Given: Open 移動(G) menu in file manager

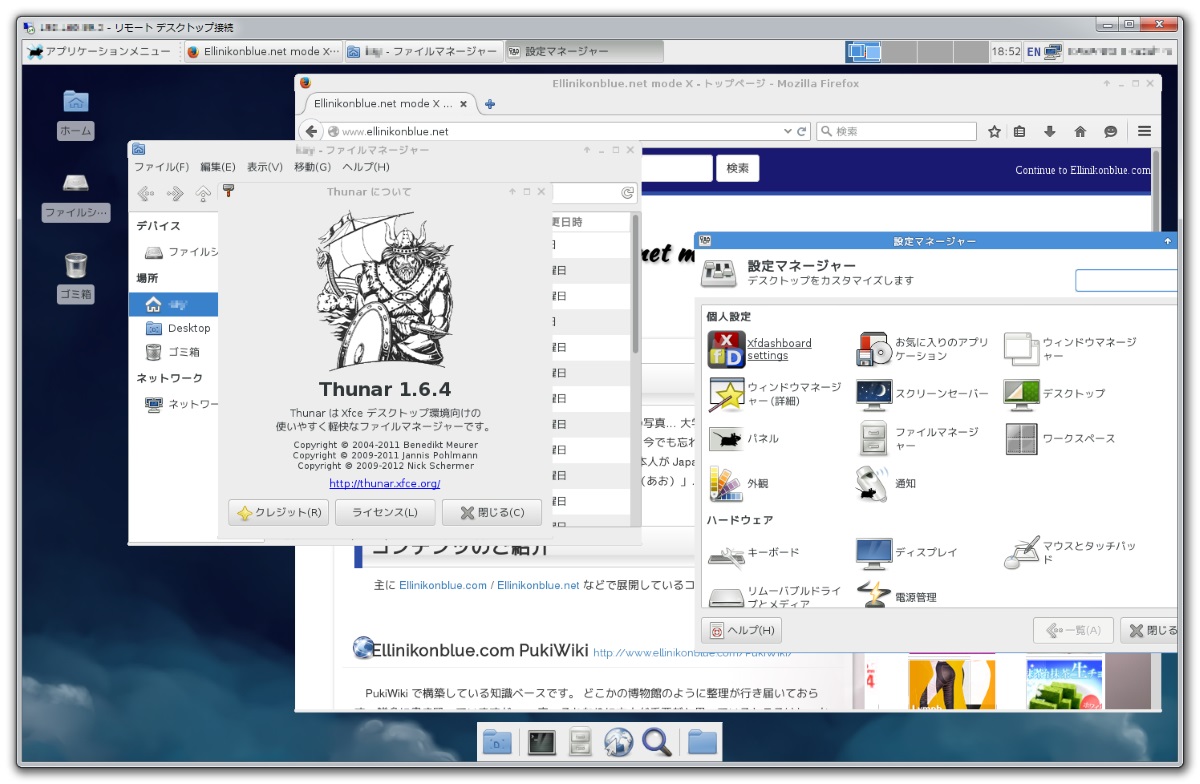Looking at the screenshot, I should coord(312,167).
